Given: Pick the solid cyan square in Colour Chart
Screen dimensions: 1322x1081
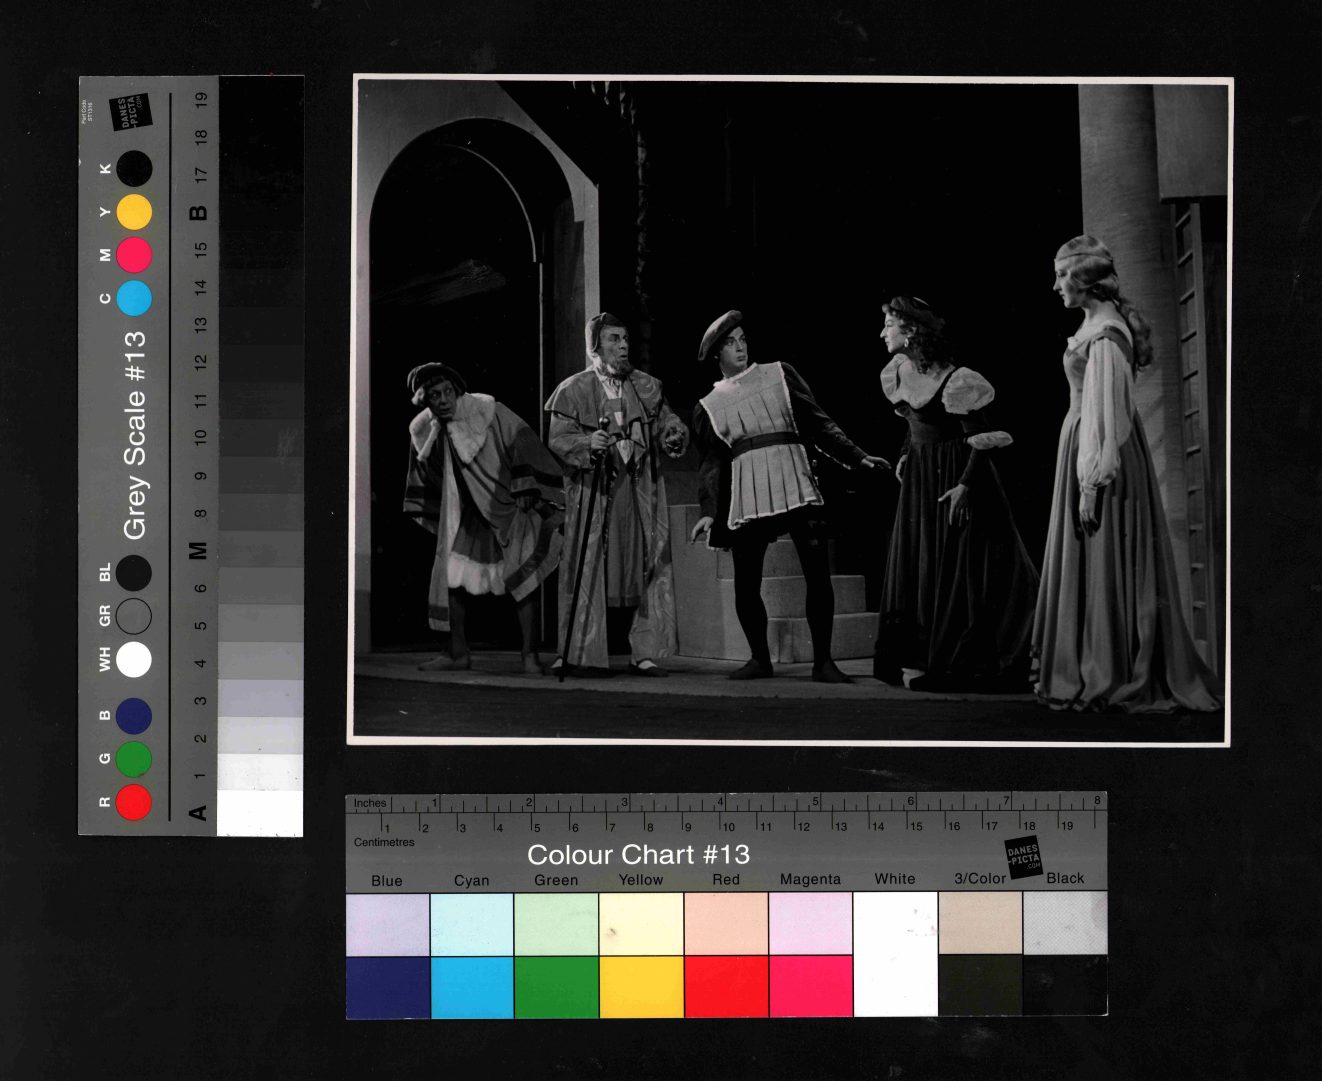Looking at the screenshot, I should coord(472,986).
